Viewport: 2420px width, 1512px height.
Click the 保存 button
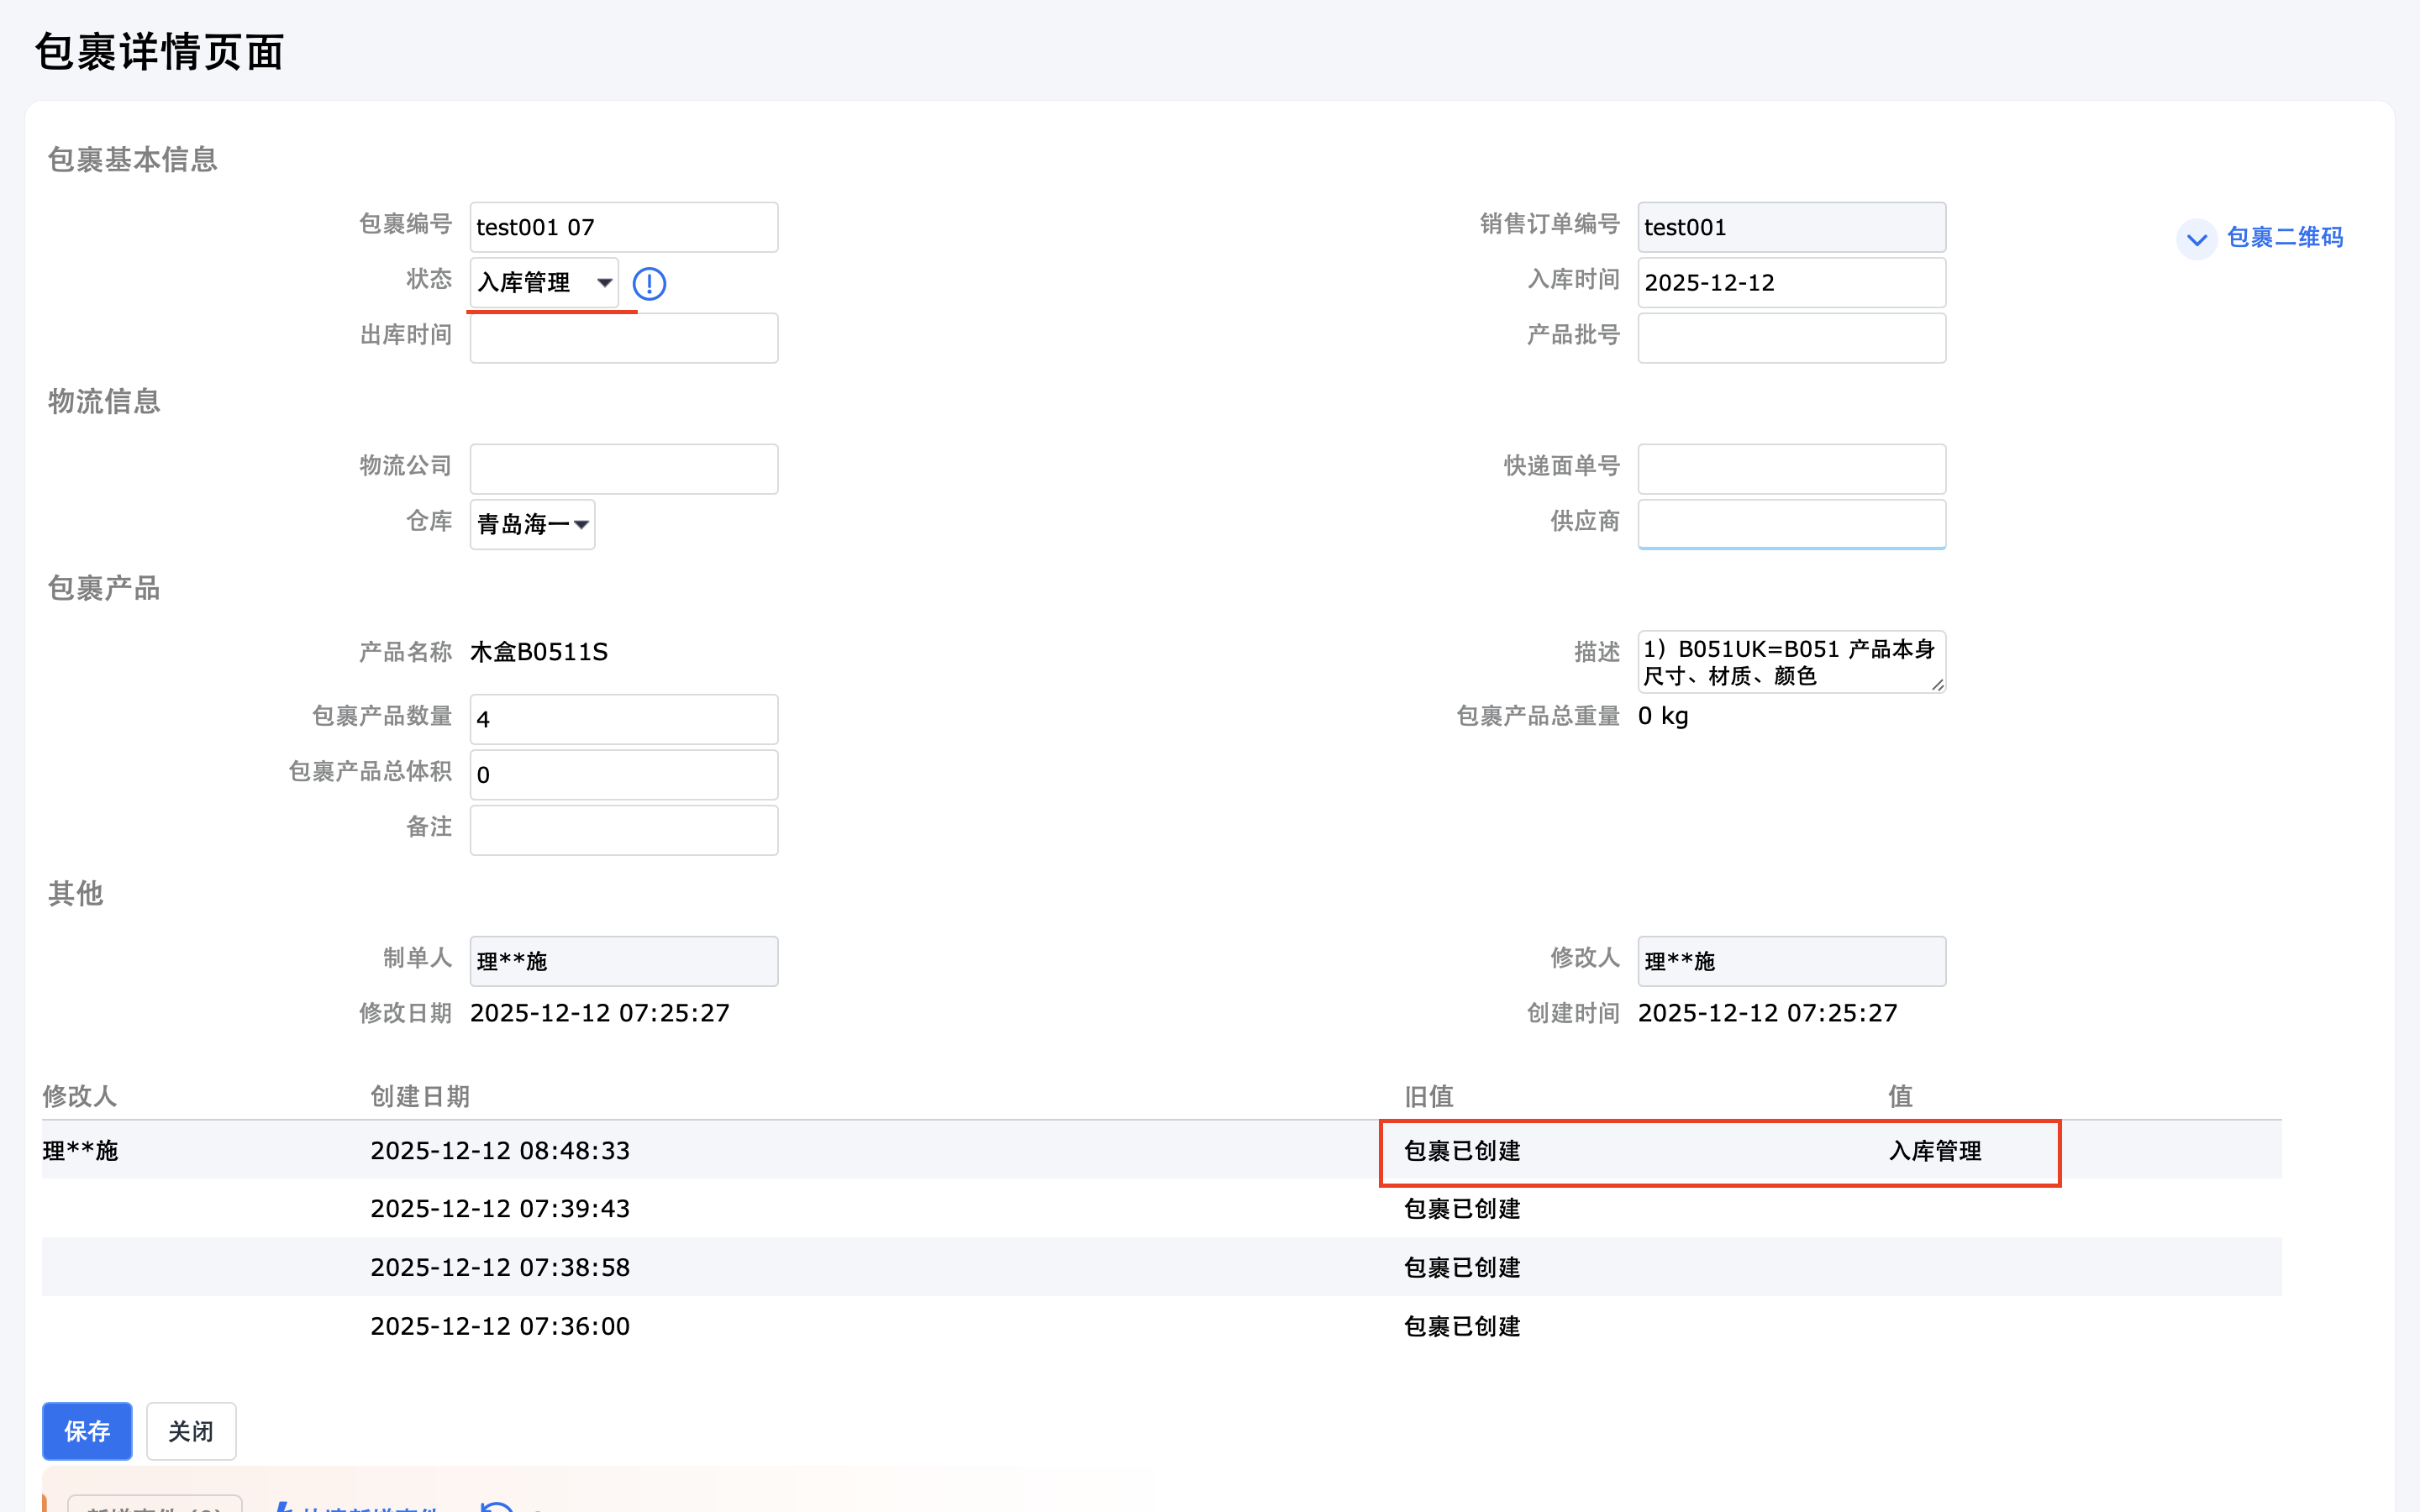(x=87, y=1431)
